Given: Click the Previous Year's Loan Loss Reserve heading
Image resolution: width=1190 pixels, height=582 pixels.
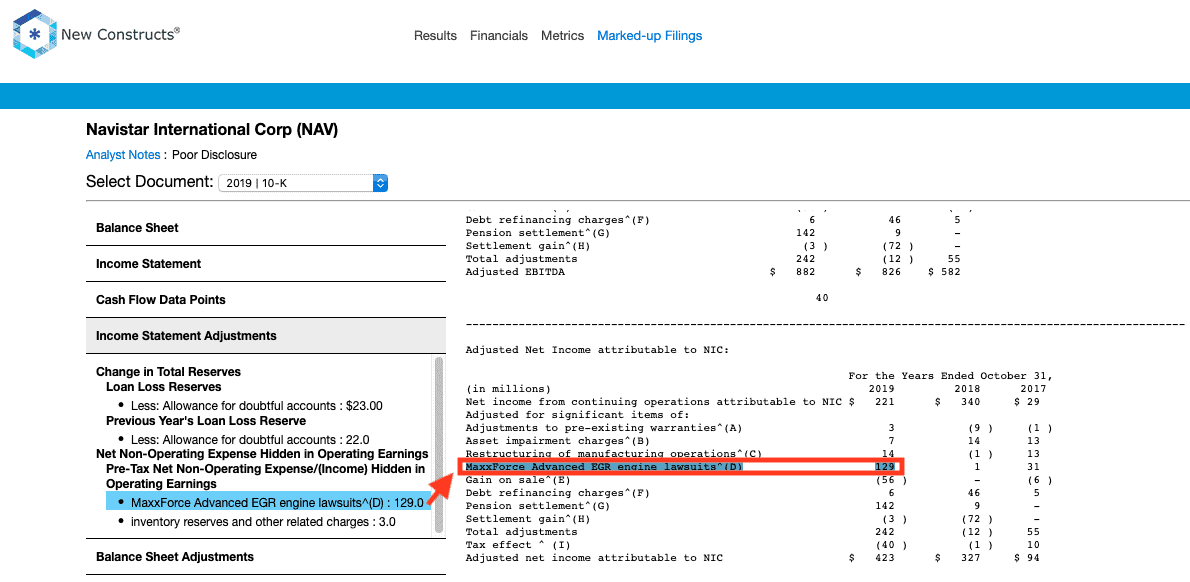Looking at the screenshot, I should (x=206, y=420).
